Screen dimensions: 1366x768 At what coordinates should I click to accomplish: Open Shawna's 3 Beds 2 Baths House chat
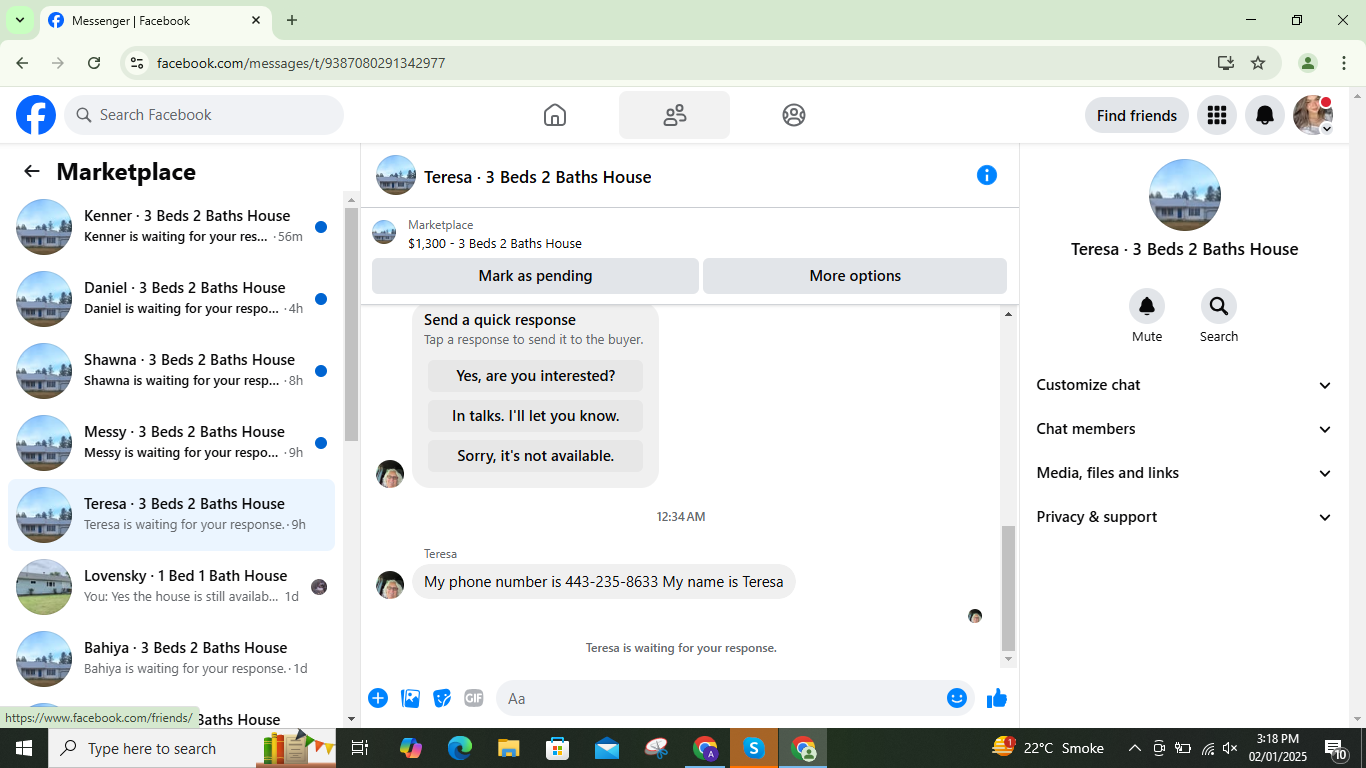point(171,371)
